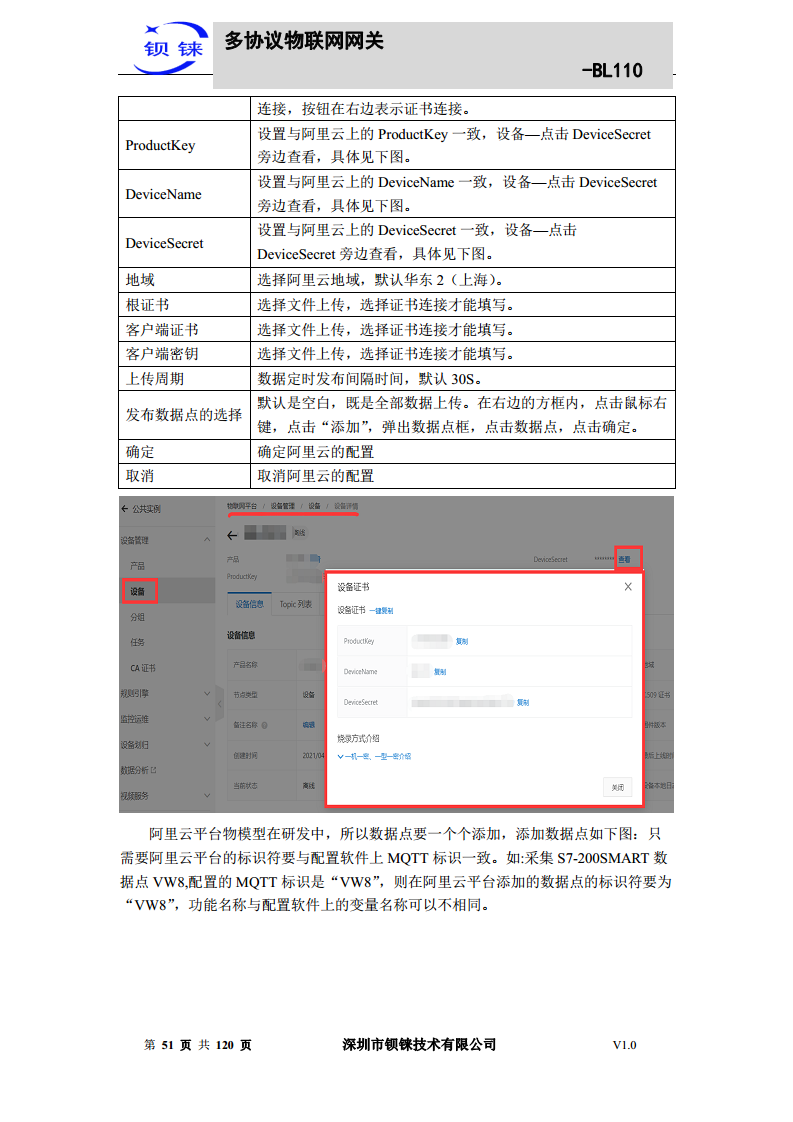Open CA 证书 in the sidebar
Screen dimensions: 793x1122
[142, 668]
